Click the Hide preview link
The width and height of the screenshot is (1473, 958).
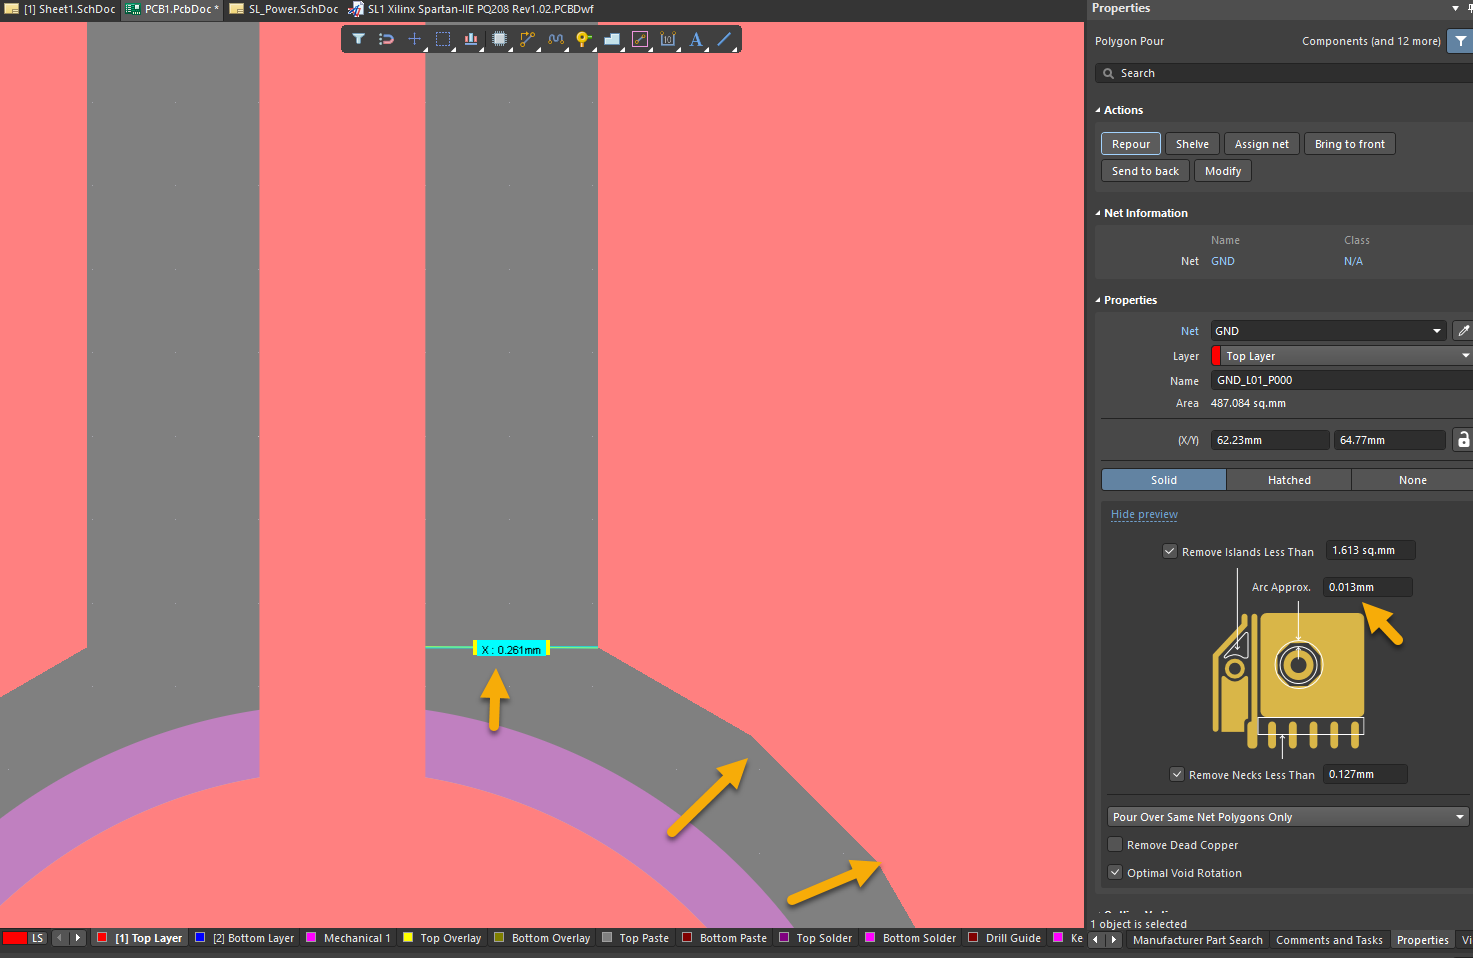coord(1144,514)
